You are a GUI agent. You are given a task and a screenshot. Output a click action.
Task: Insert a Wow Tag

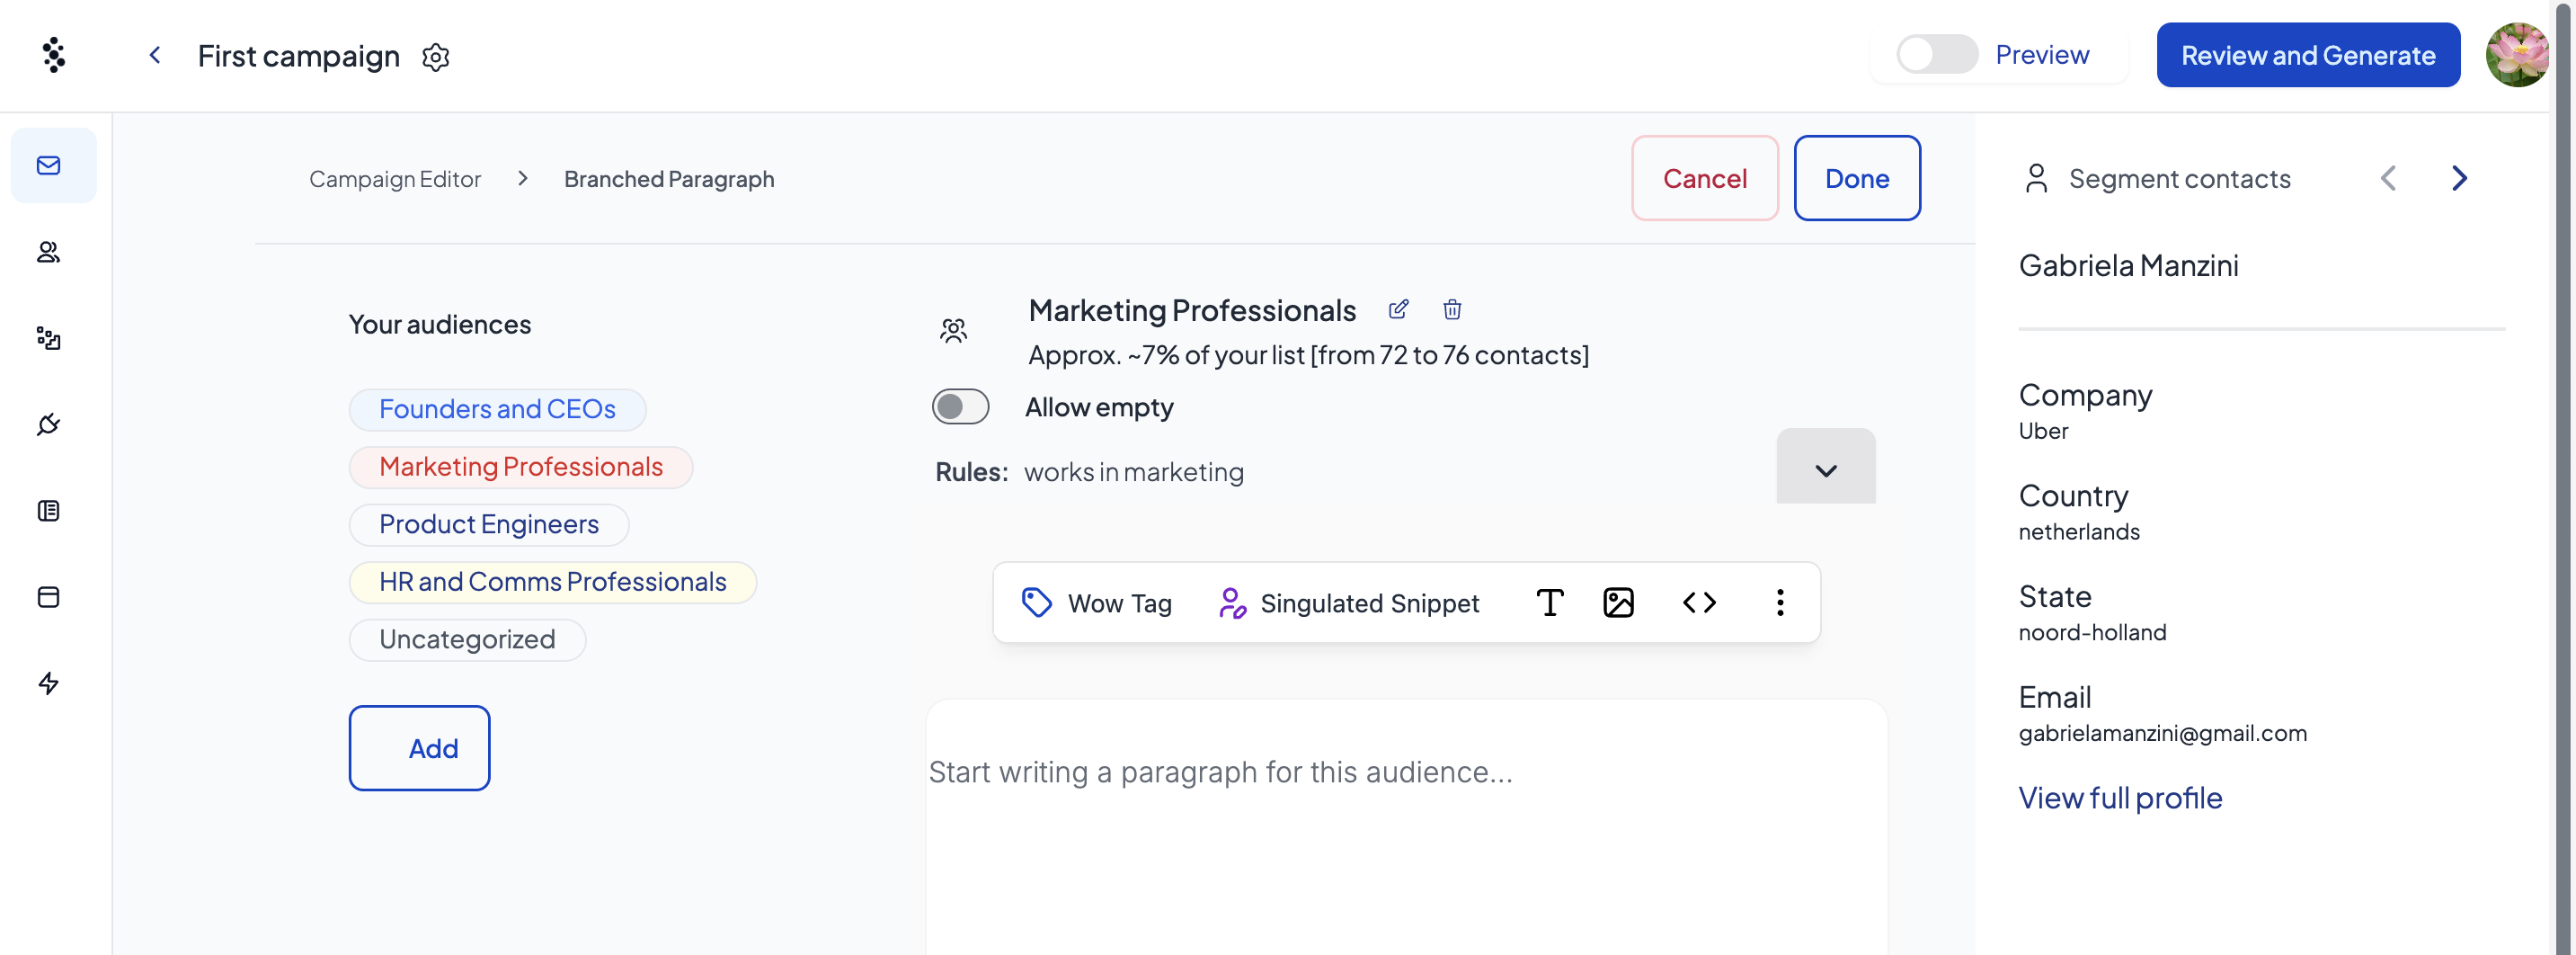1096,603
